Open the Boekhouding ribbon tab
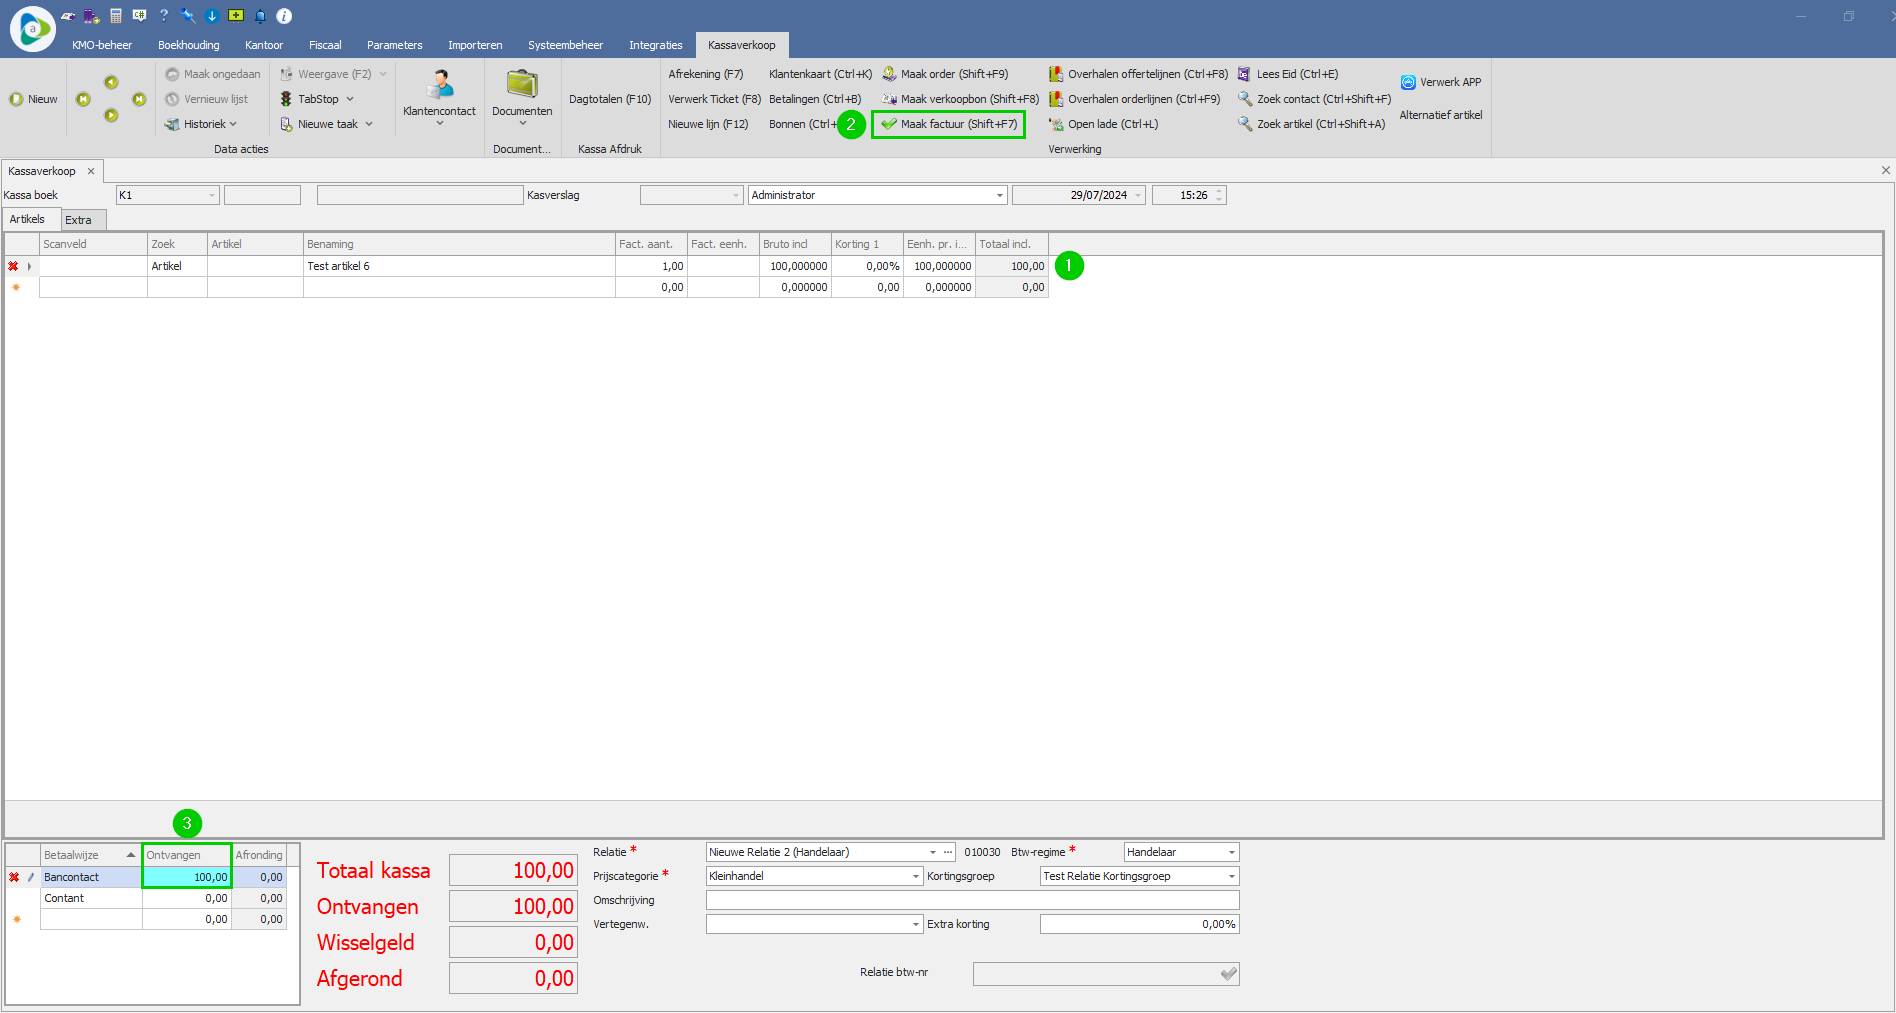The height and width of the screenshot is (1013, 1896). pos(188,45)
